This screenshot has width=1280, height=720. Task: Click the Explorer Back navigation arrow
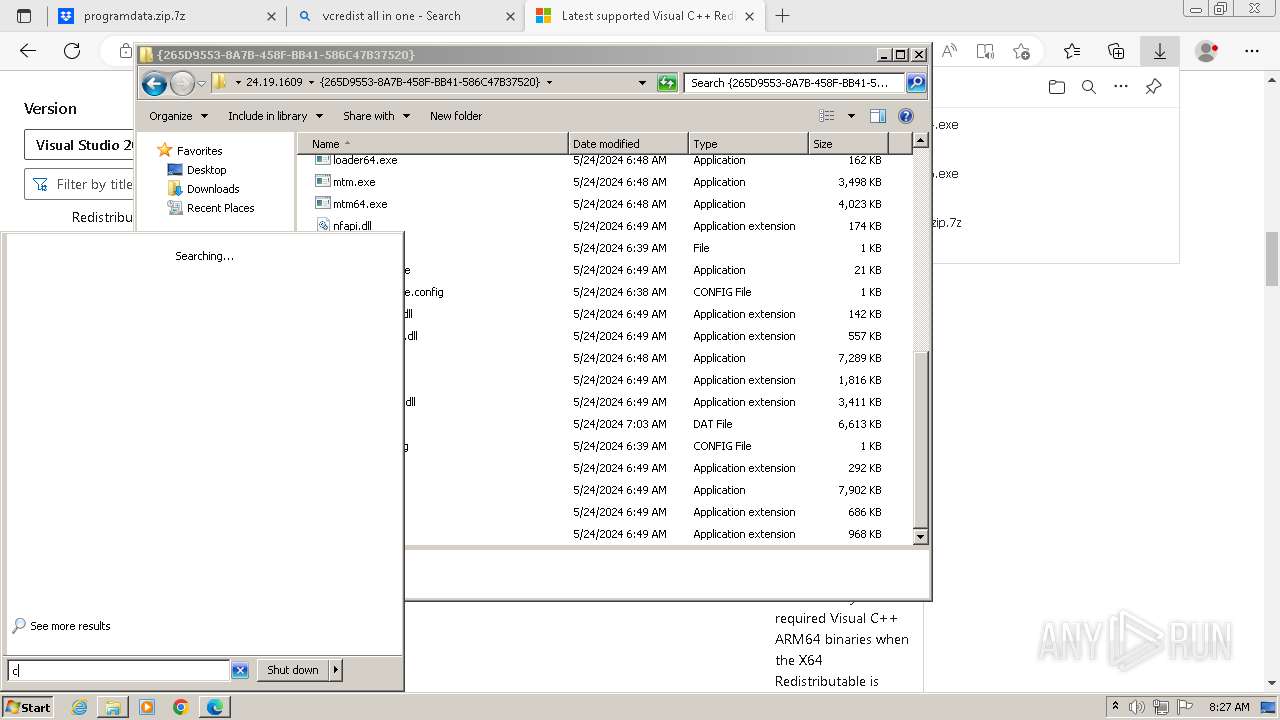click(154, 83)
